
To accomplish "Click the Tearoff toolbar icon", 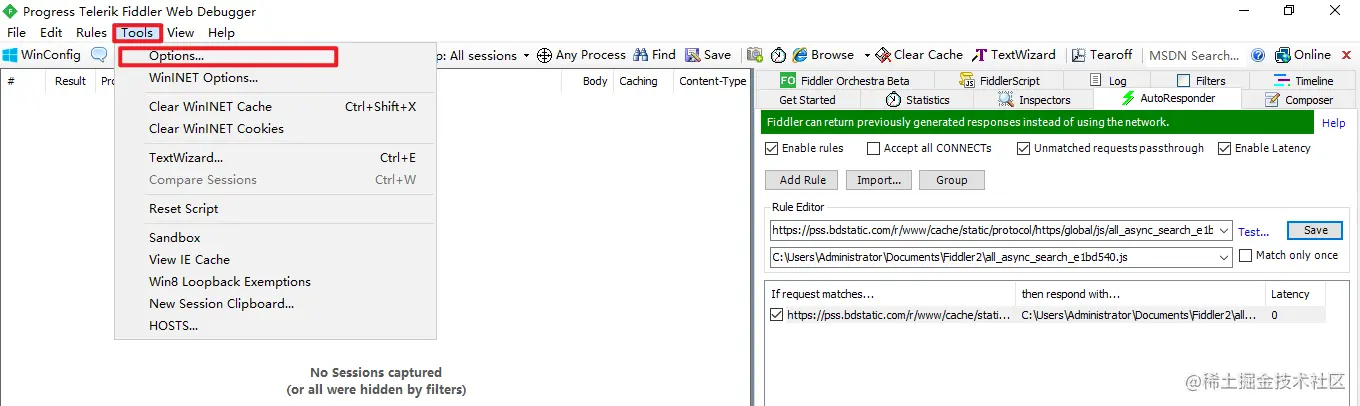I will point(1079,55).
